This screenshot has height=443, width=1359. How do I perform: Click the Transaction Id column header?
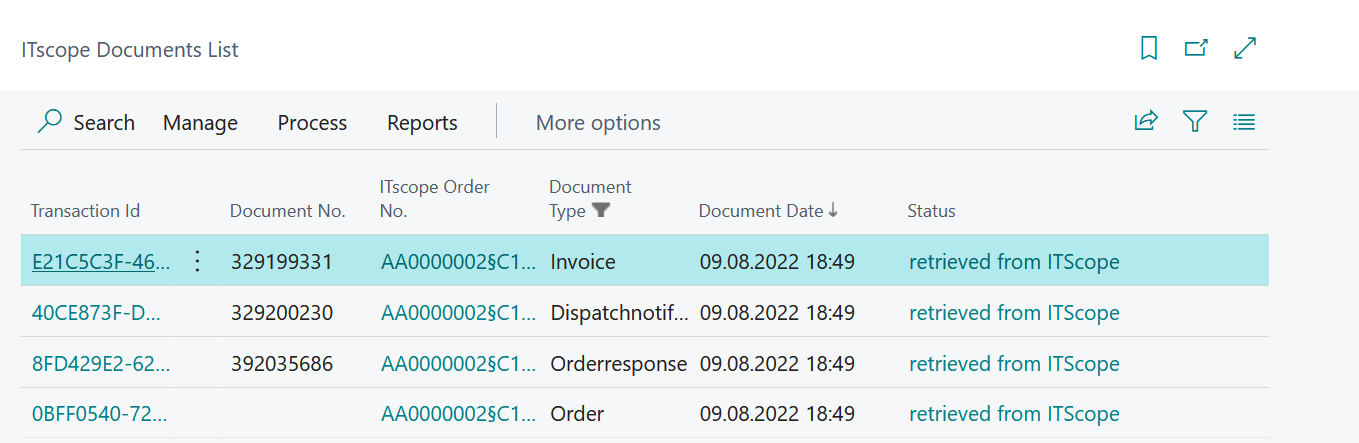point(85,211)
